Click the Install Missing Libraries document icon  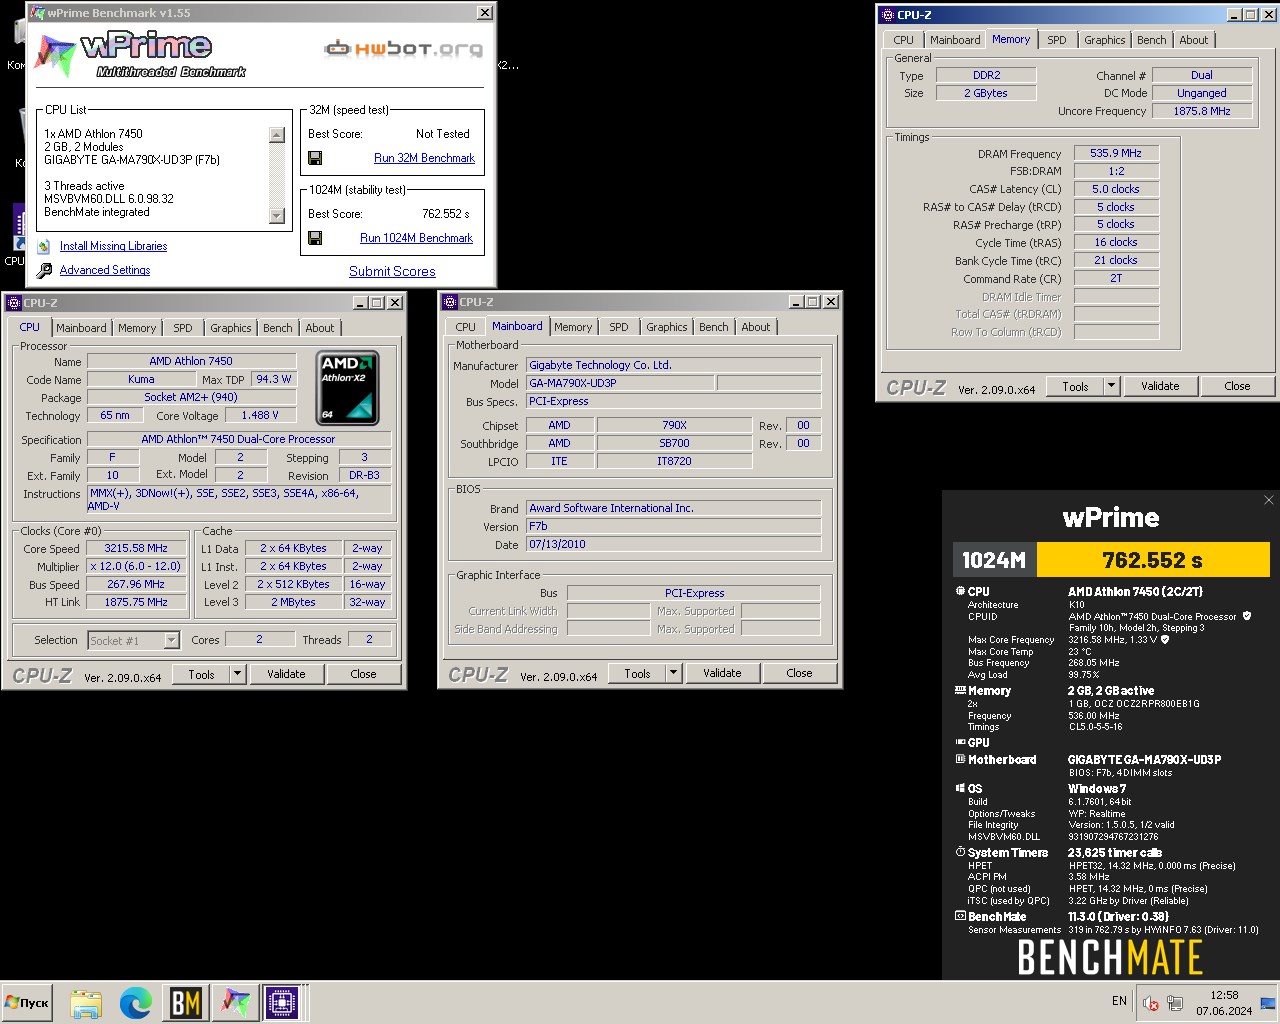(x=44, y=246)
